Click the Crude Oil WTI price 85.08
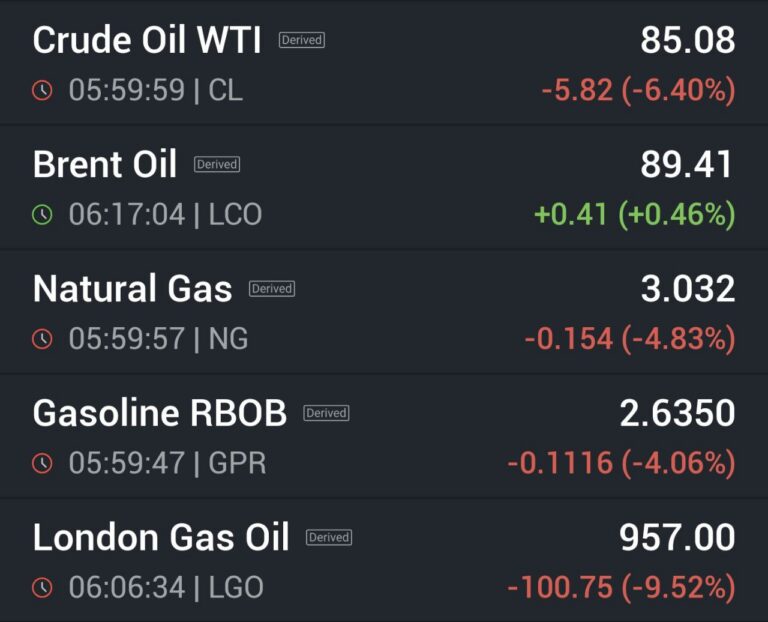The height and width of the screenshot is (622, 768). coord(687,41)
